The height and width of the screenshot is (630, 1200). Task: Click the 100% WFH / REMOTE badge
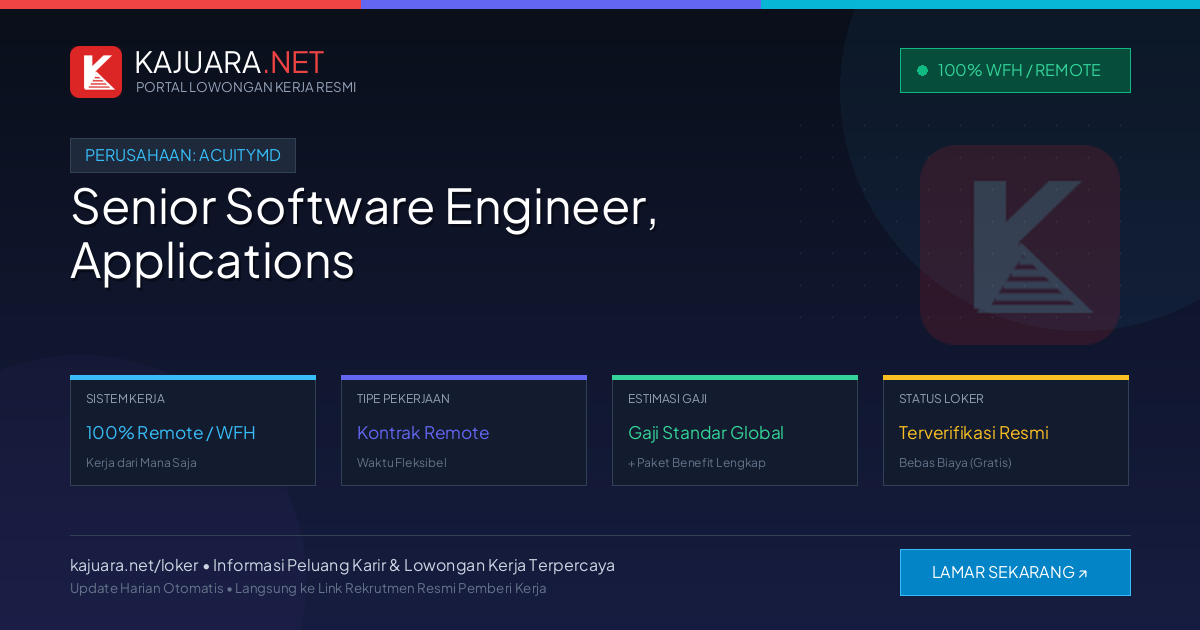tap(1015, 70)
